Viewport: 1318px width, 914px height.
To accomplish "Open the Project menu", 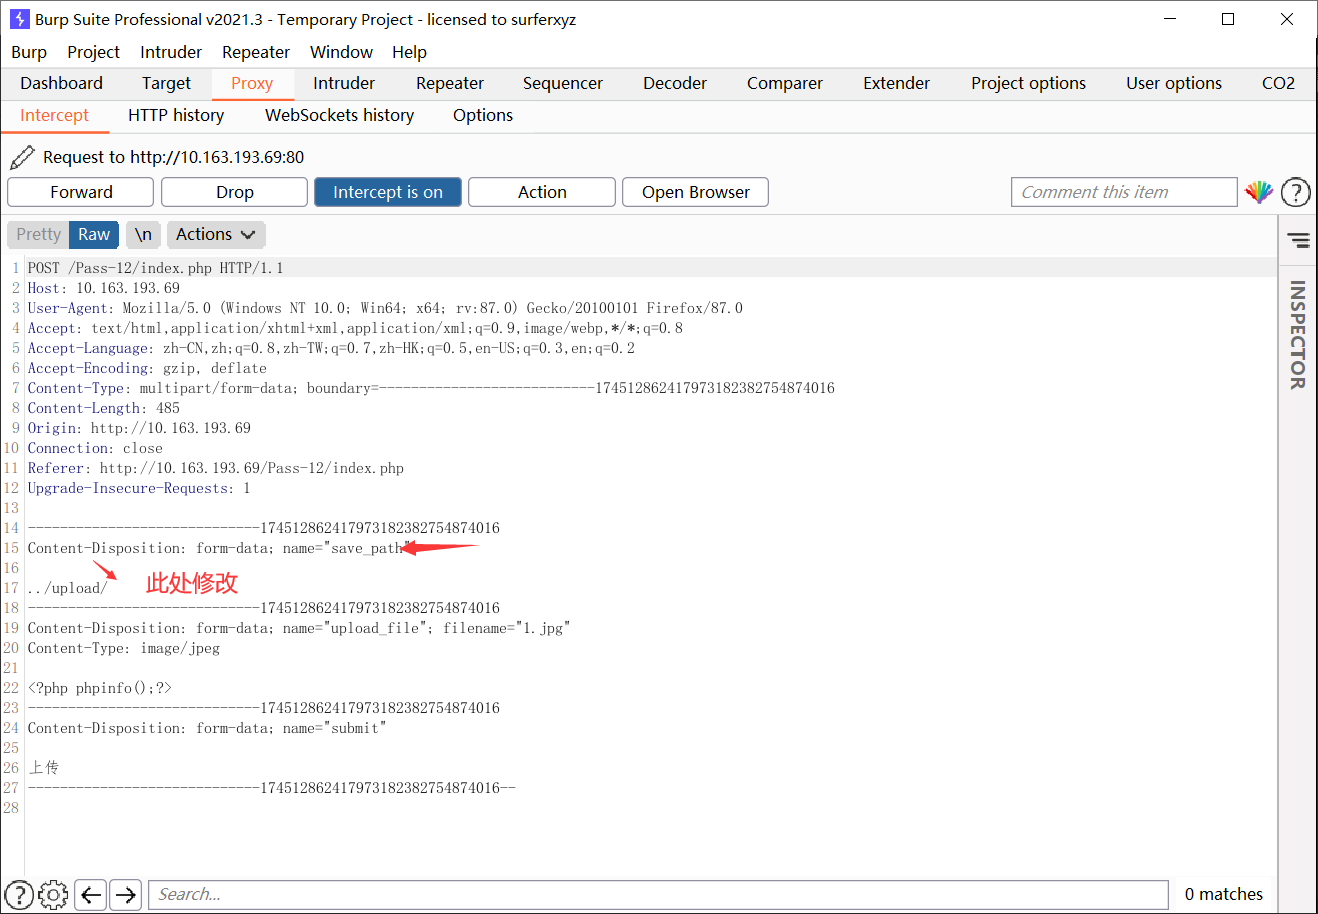I will tap(93, 52).
